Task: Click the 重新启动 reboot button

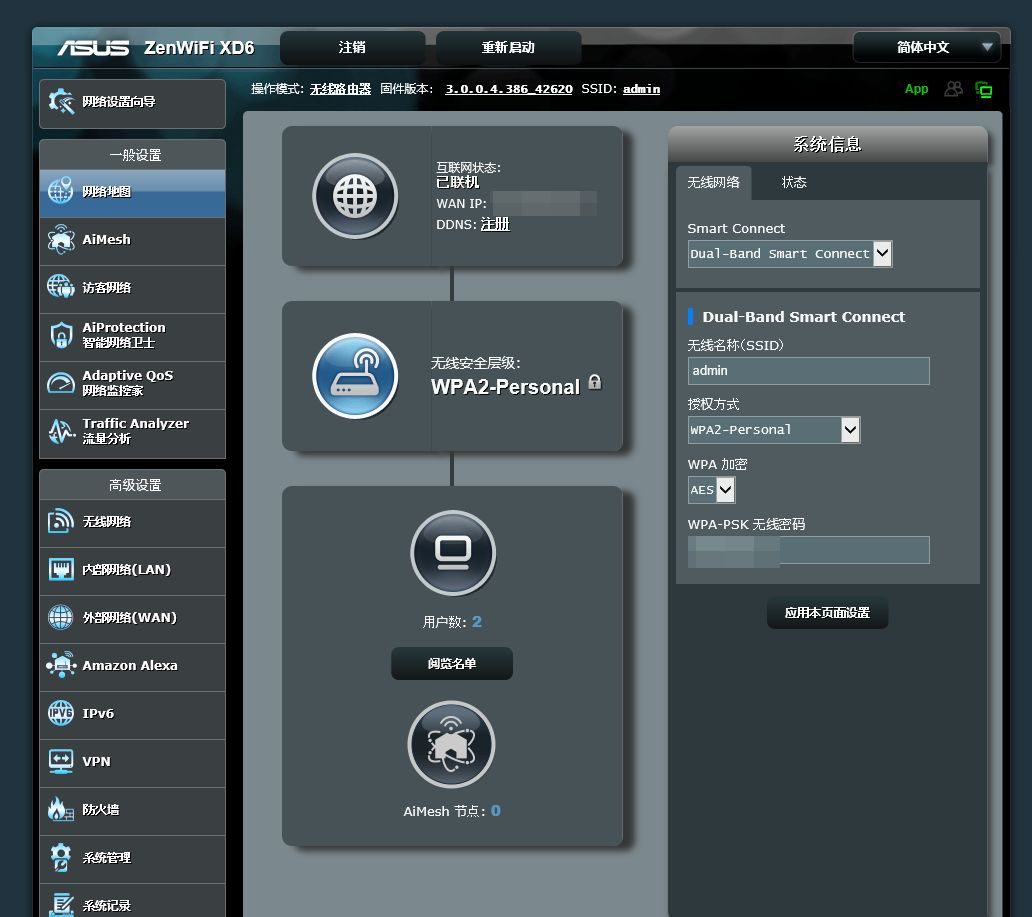Action: [508, 47]
